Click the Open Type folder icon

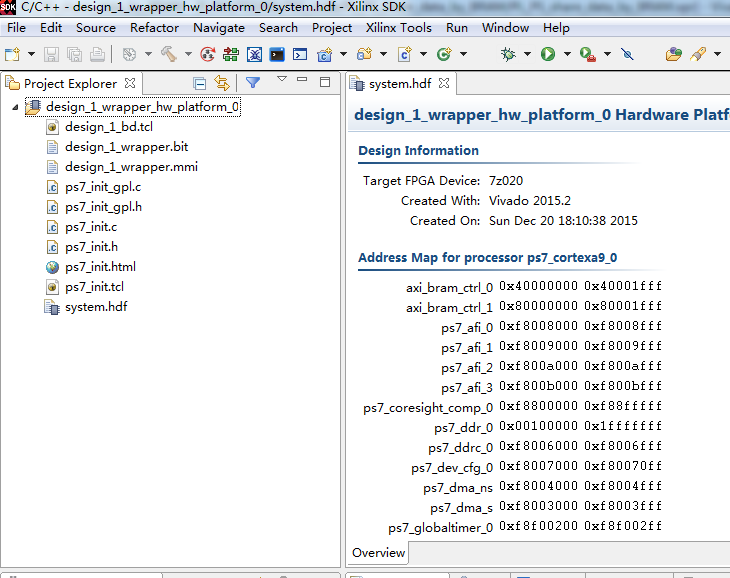pyautogui.click(x=674, y=54)
